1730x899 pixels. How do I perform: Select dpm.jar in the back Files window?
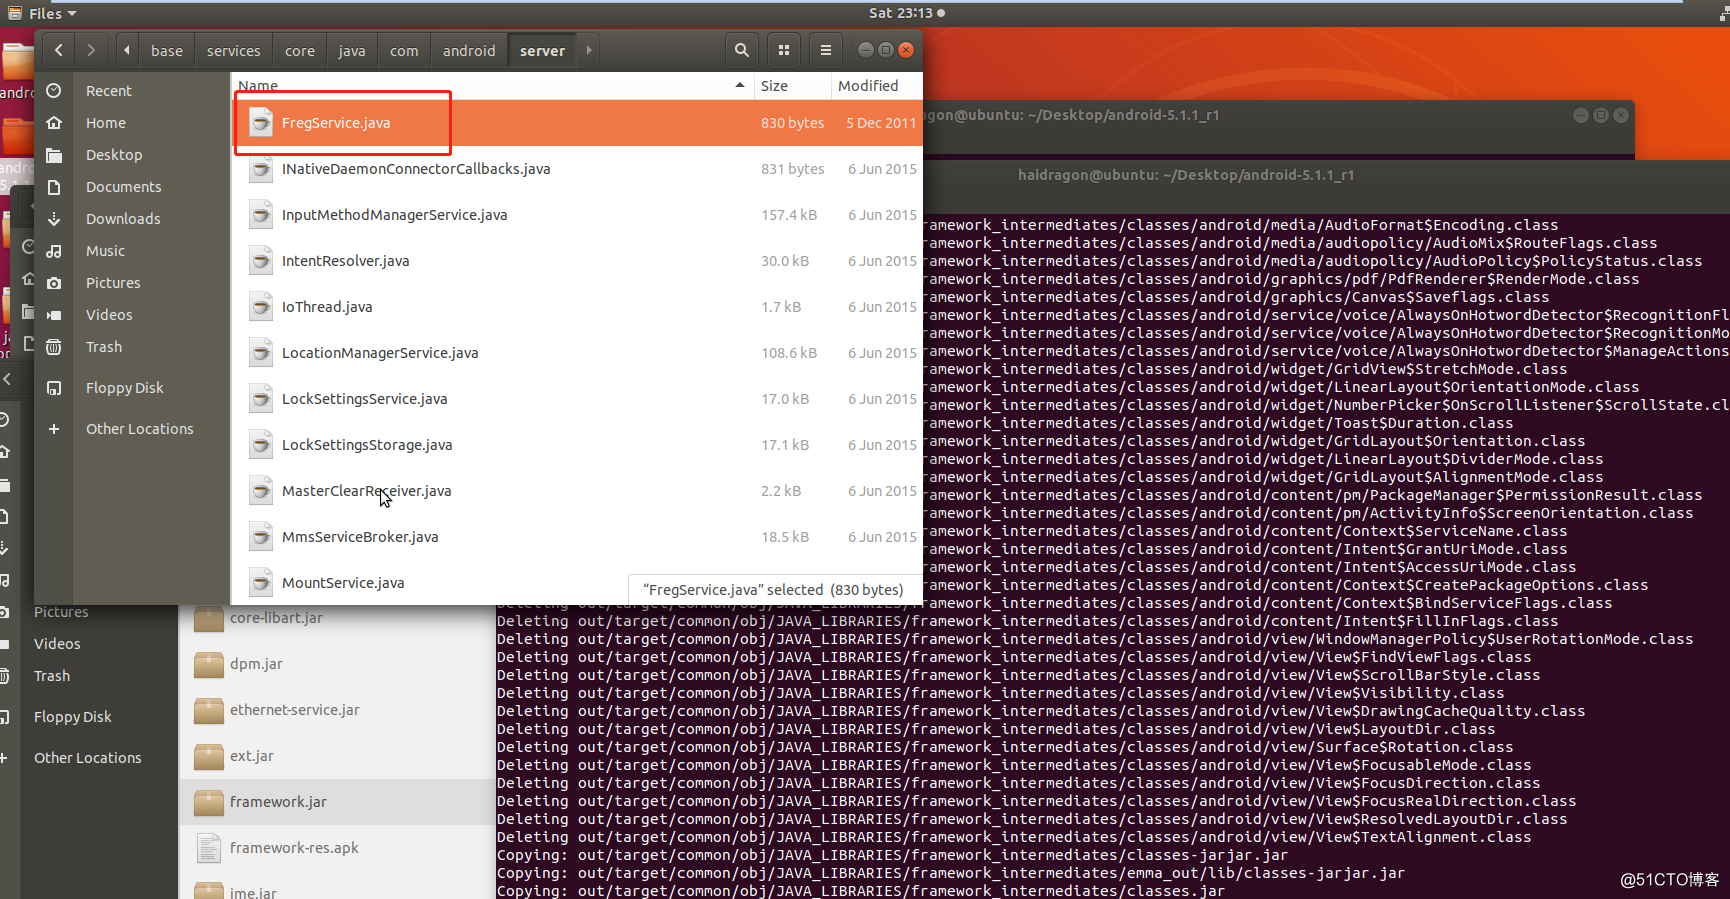337,664
